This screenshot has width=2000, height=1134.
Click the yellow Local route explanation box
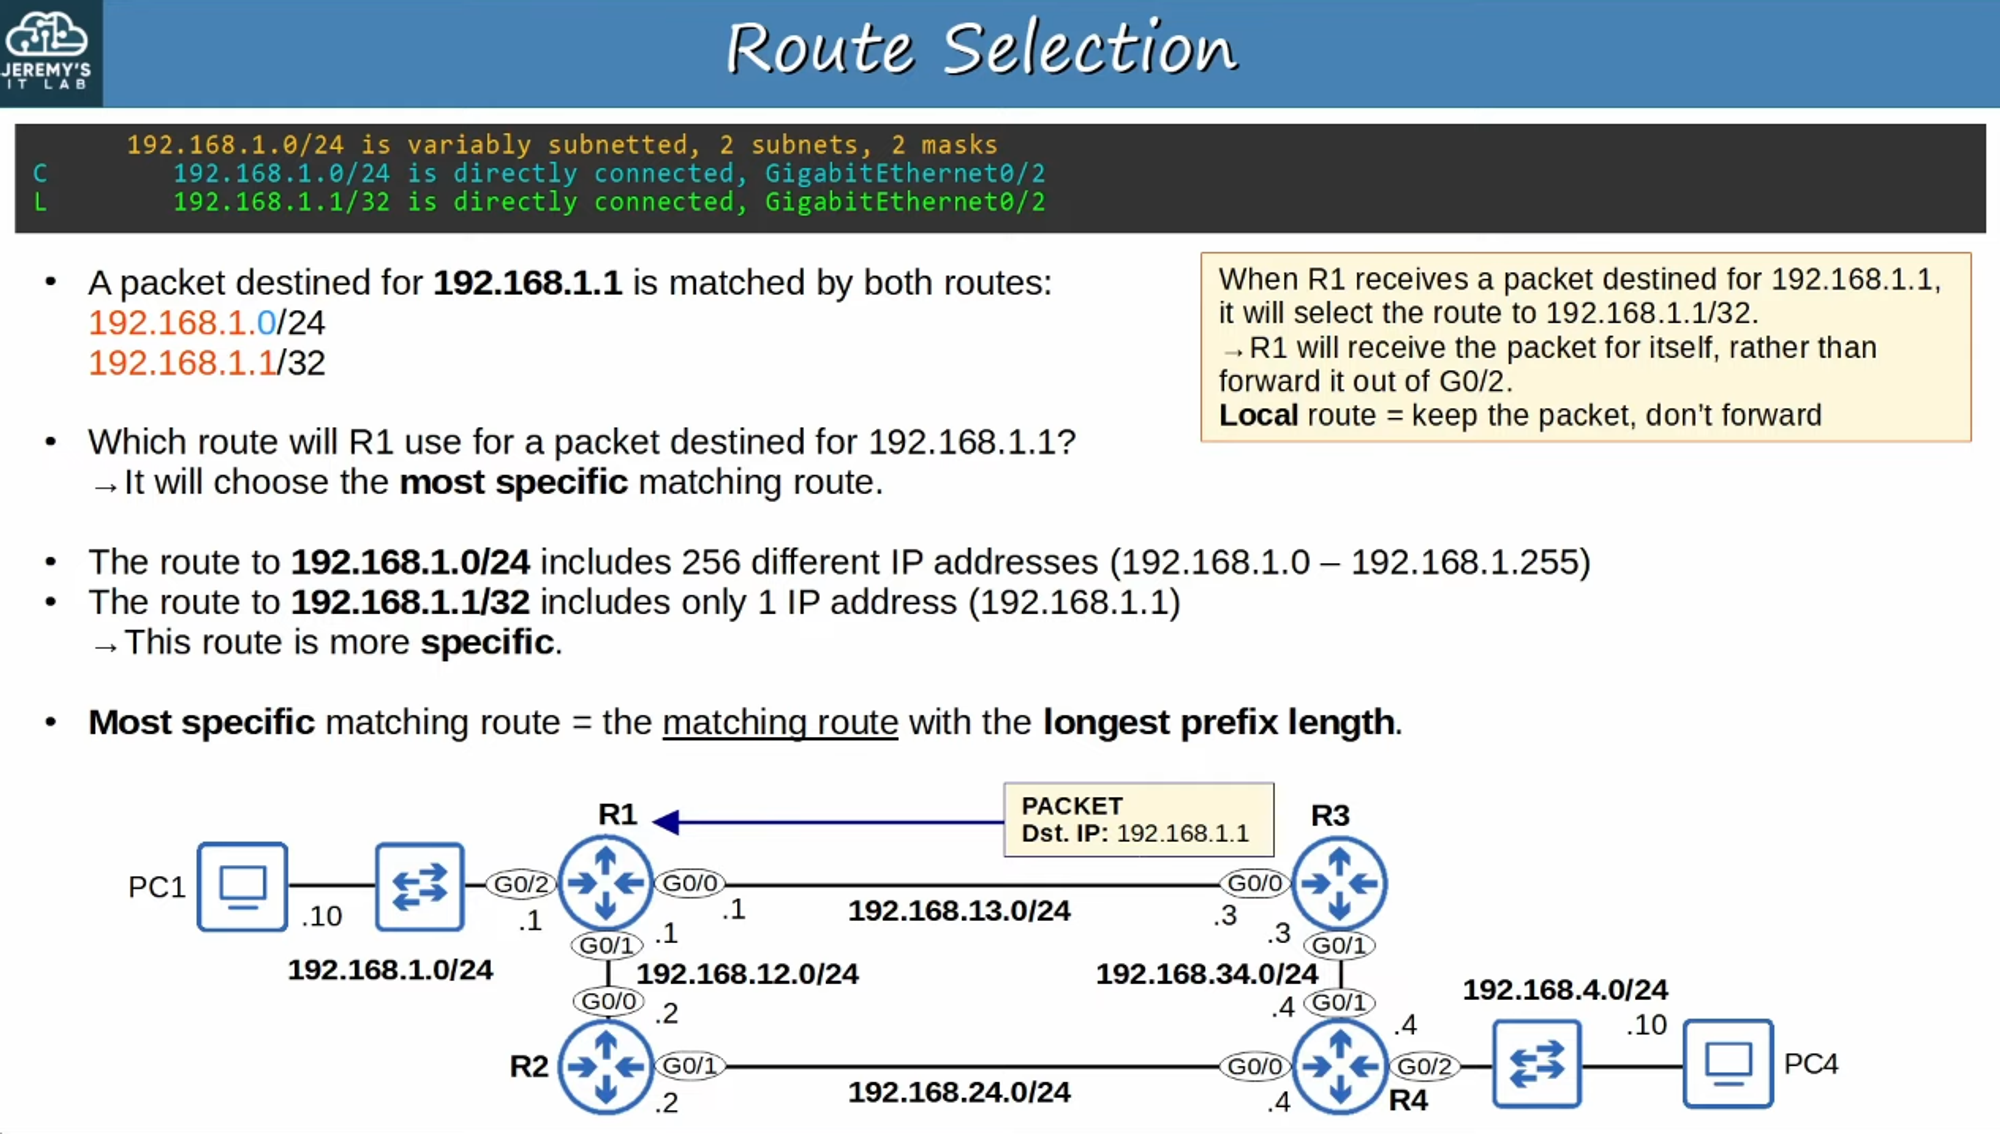pos(1590,348)
